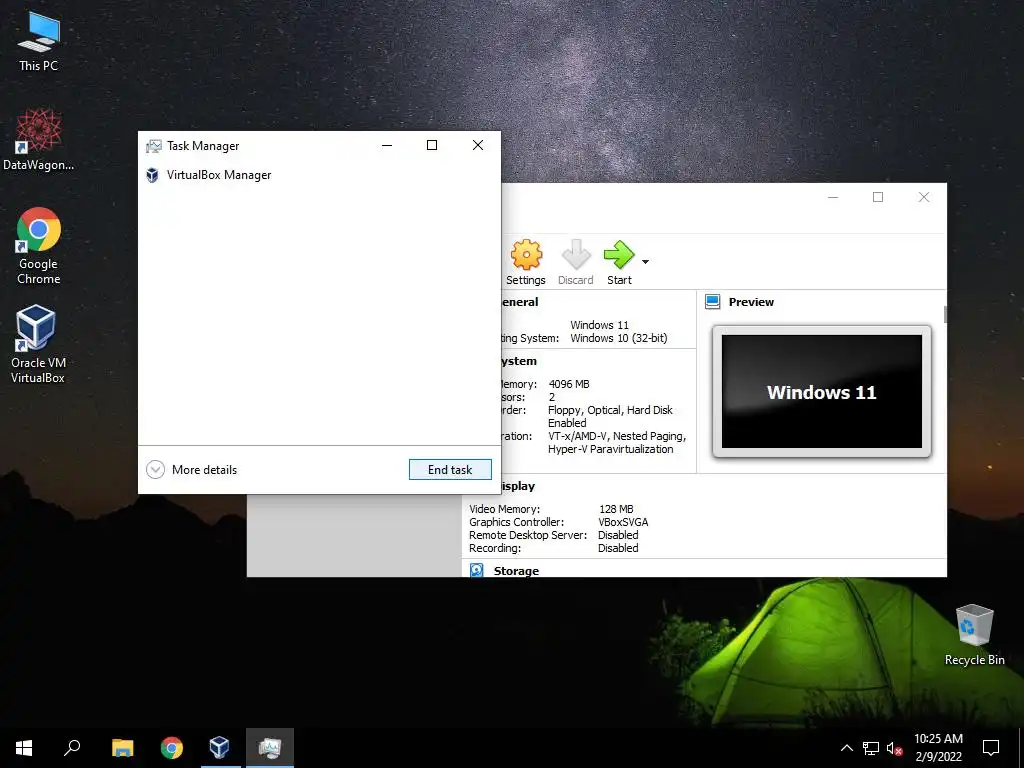Click the Display section header
Image resolution: width=1024 pixels, height=768 pixels.
(519, 486)
